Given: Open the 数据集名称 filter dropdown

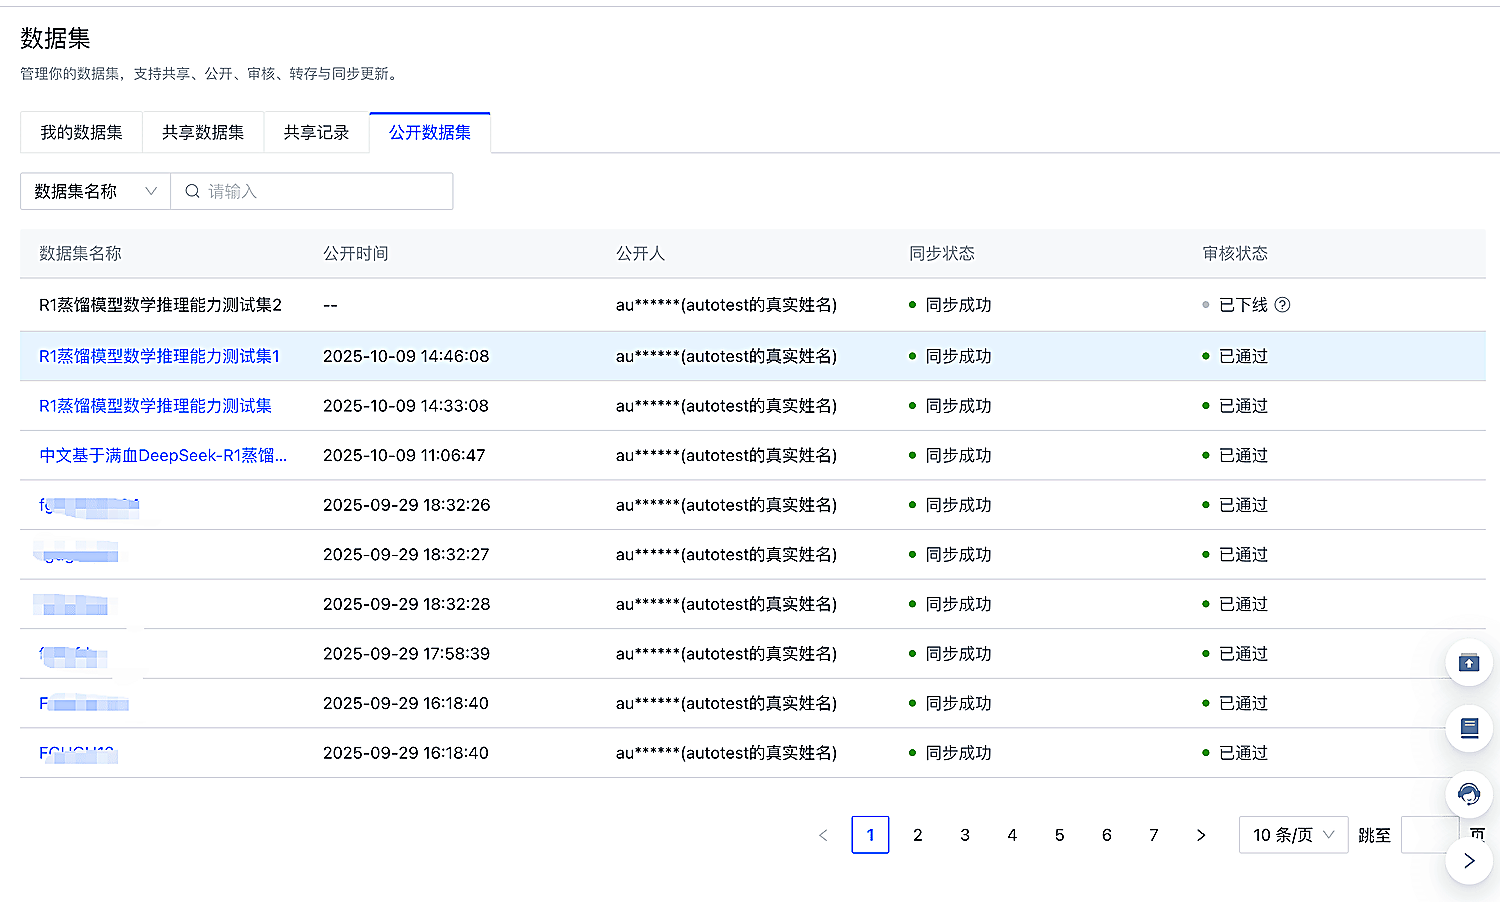Looking at the screenshot, I should [95, 191].
